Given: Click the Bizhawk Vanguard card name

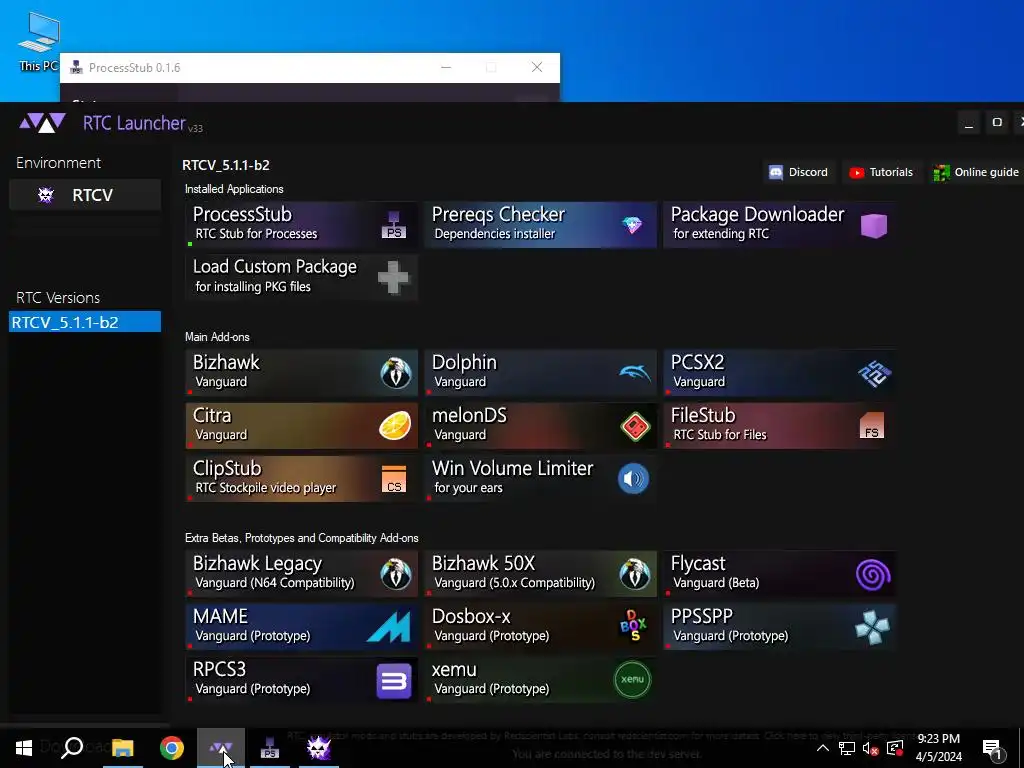Looking at the screenshot, I should point(226,362).
